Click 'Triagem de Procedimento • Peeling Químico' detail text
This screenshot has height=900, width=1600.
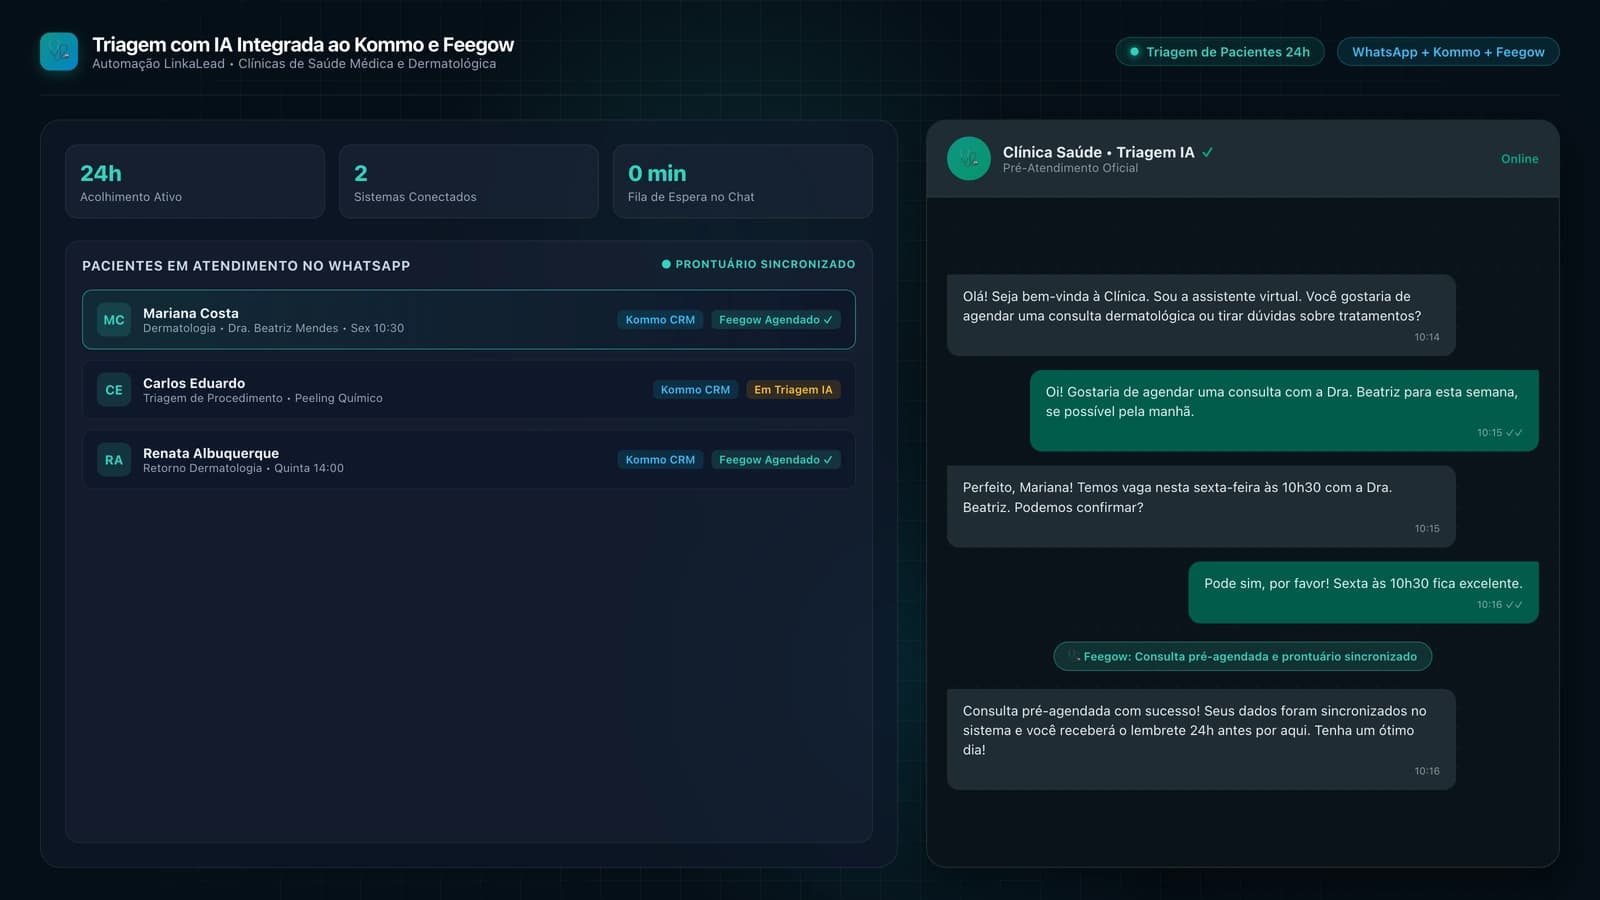pyautogui.click(x=263, y=398)
